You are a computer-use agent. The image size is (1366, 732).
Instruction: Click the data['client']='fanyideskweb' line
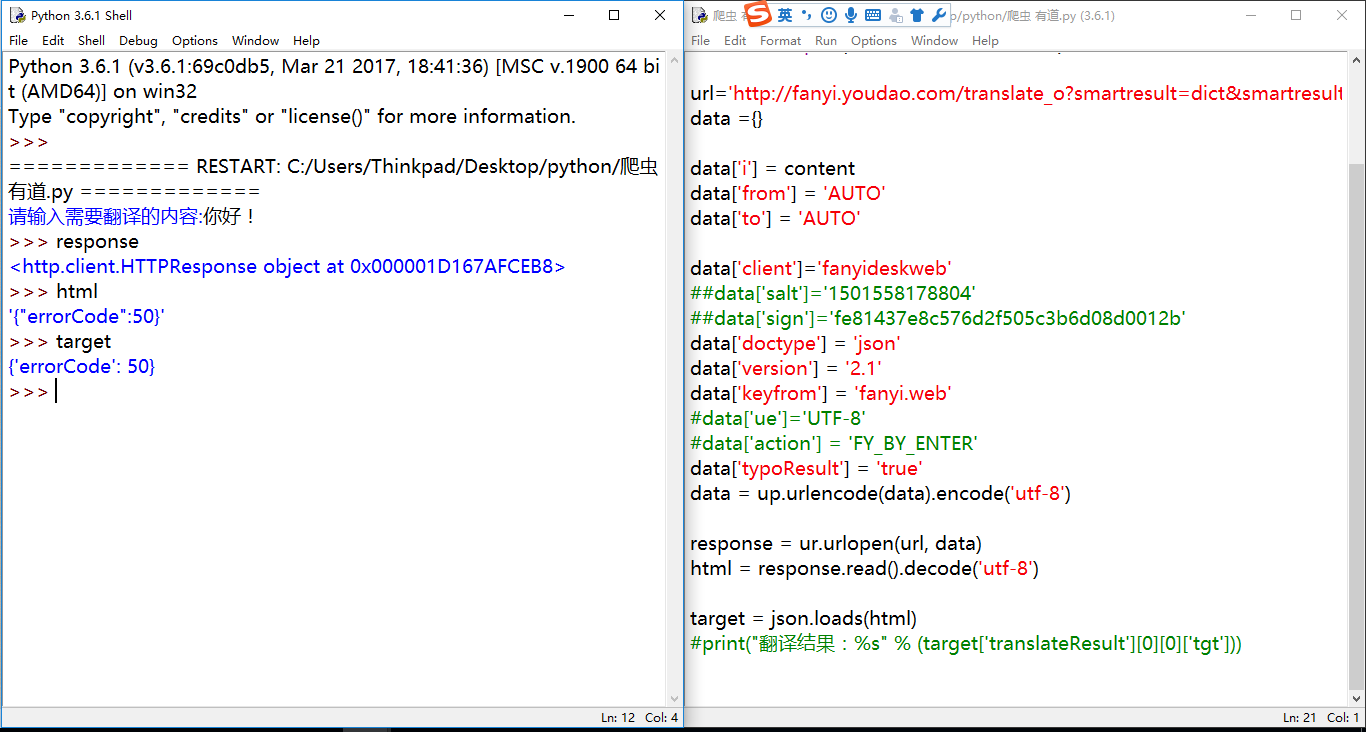[821, 268]
